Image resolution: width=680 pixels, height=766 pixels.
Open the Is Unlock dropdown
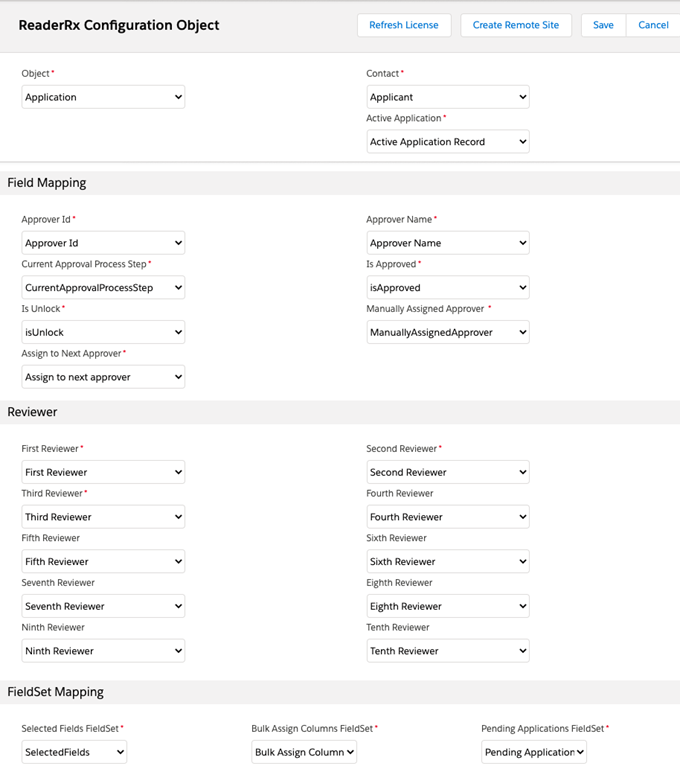click(103, 332)
